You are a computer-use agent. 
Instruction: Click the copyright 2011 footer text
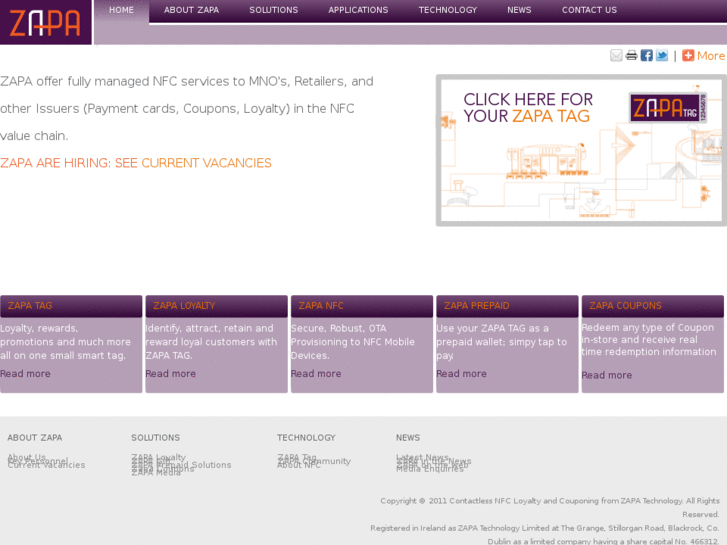(550, 507)
